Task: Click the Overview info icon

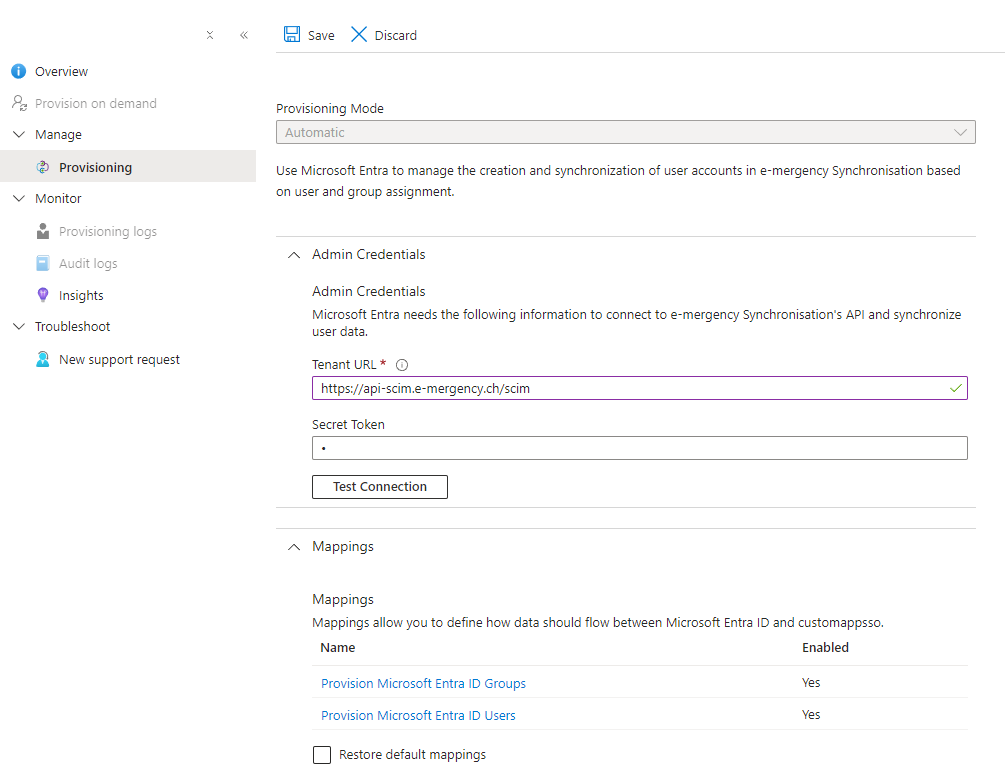Action: click(x=19, y=71)
